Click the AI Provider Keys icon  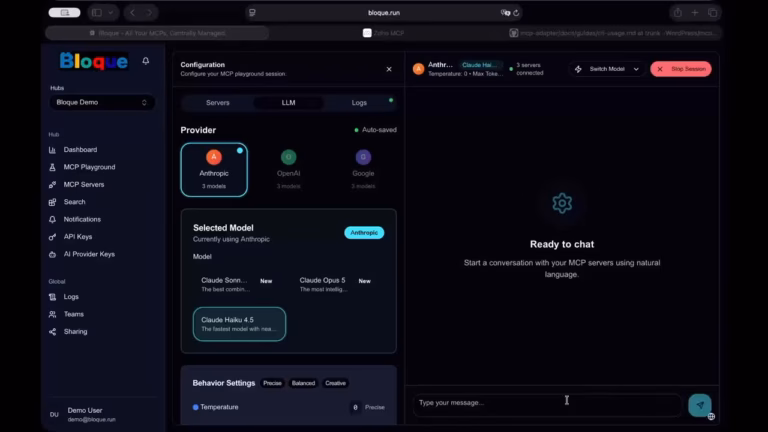52,254
